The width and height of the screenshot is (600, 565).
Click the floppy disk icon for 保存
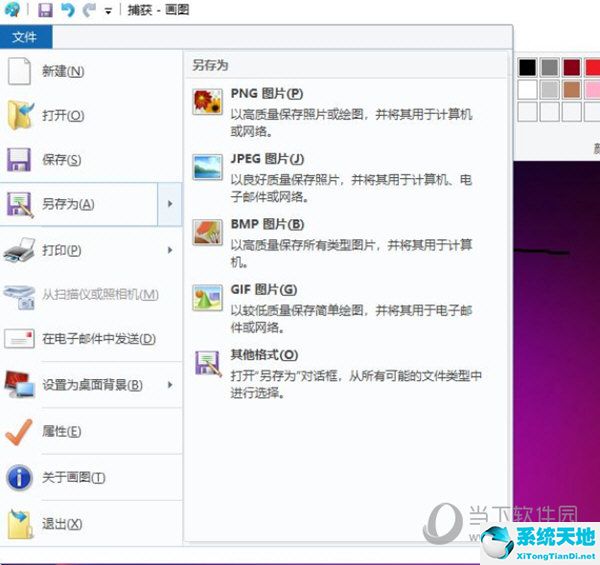tap(19, 159)
